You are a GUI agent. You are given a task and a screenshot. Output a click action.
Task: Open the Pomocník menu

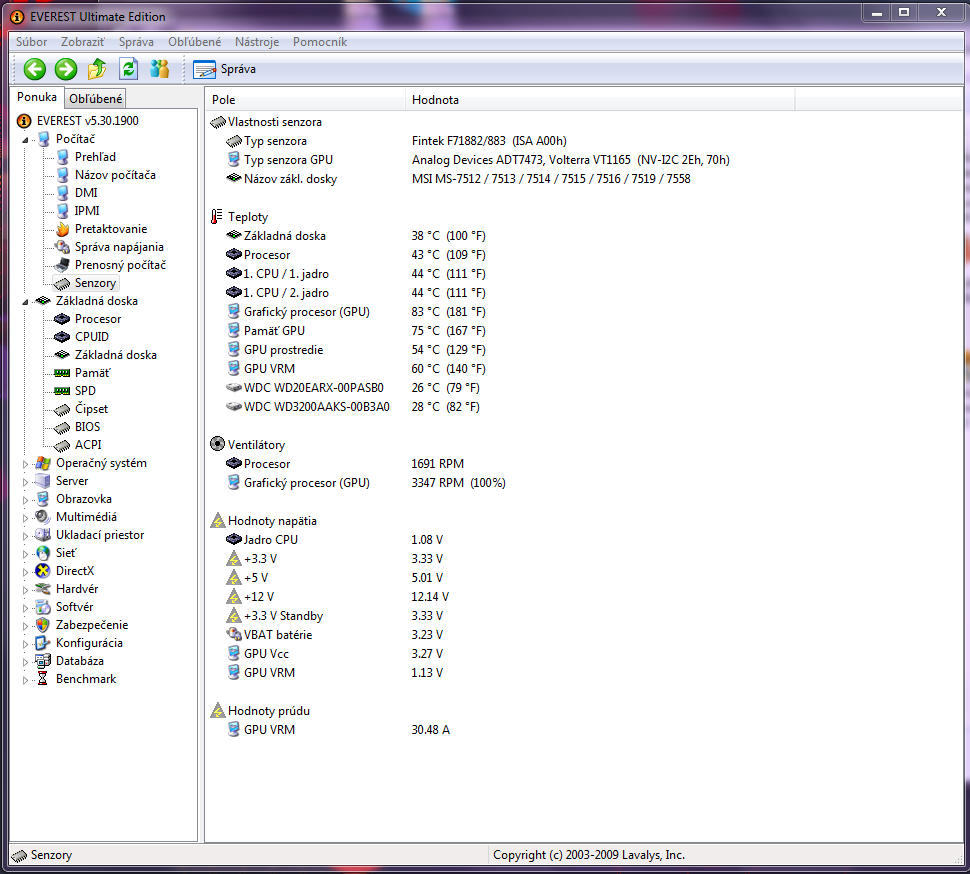pos(320,42)
